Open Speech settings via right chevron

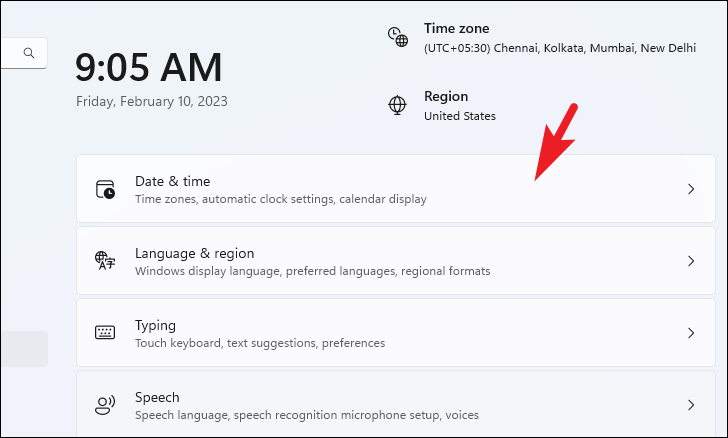pos(691,405)
